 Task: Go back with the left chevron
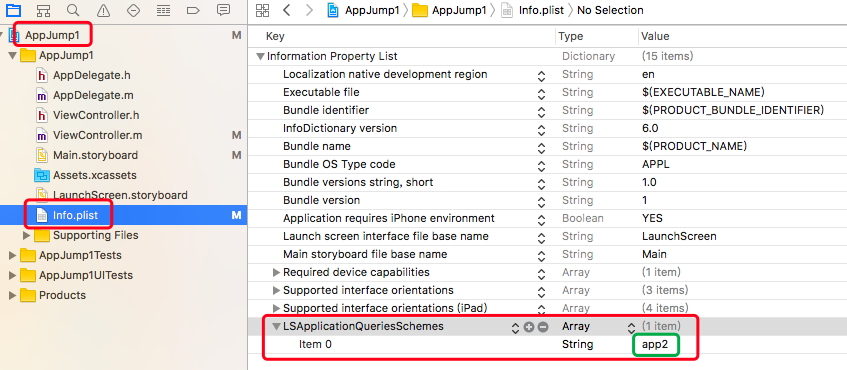(287, 10)
